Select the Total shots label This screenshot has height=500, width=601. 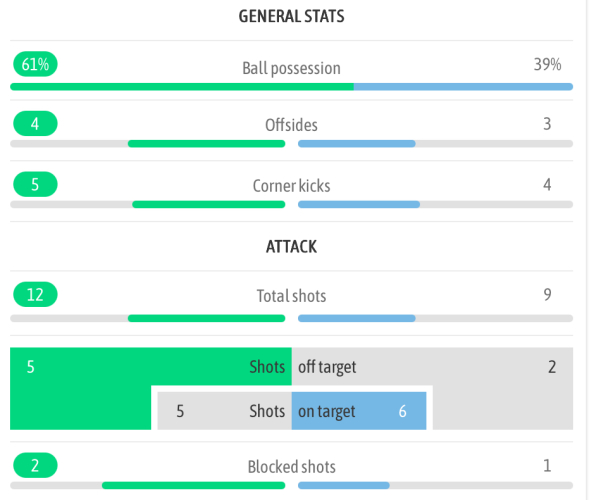291,296
